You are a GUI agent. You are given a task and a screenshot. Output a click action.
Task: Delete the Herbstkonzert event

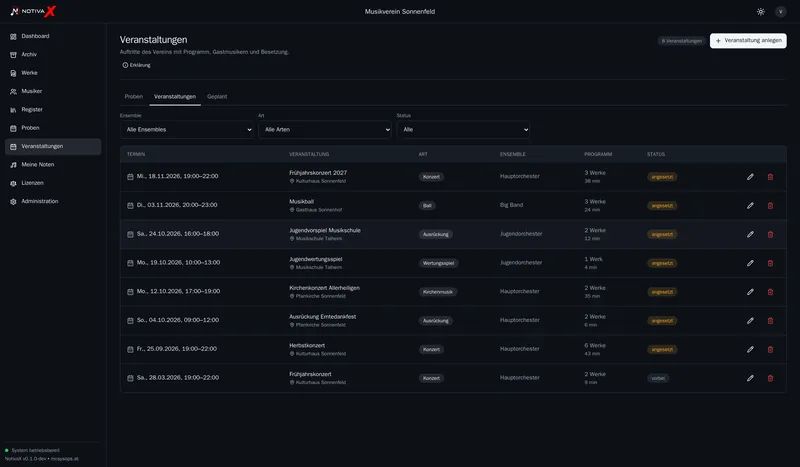coord(770,349)
